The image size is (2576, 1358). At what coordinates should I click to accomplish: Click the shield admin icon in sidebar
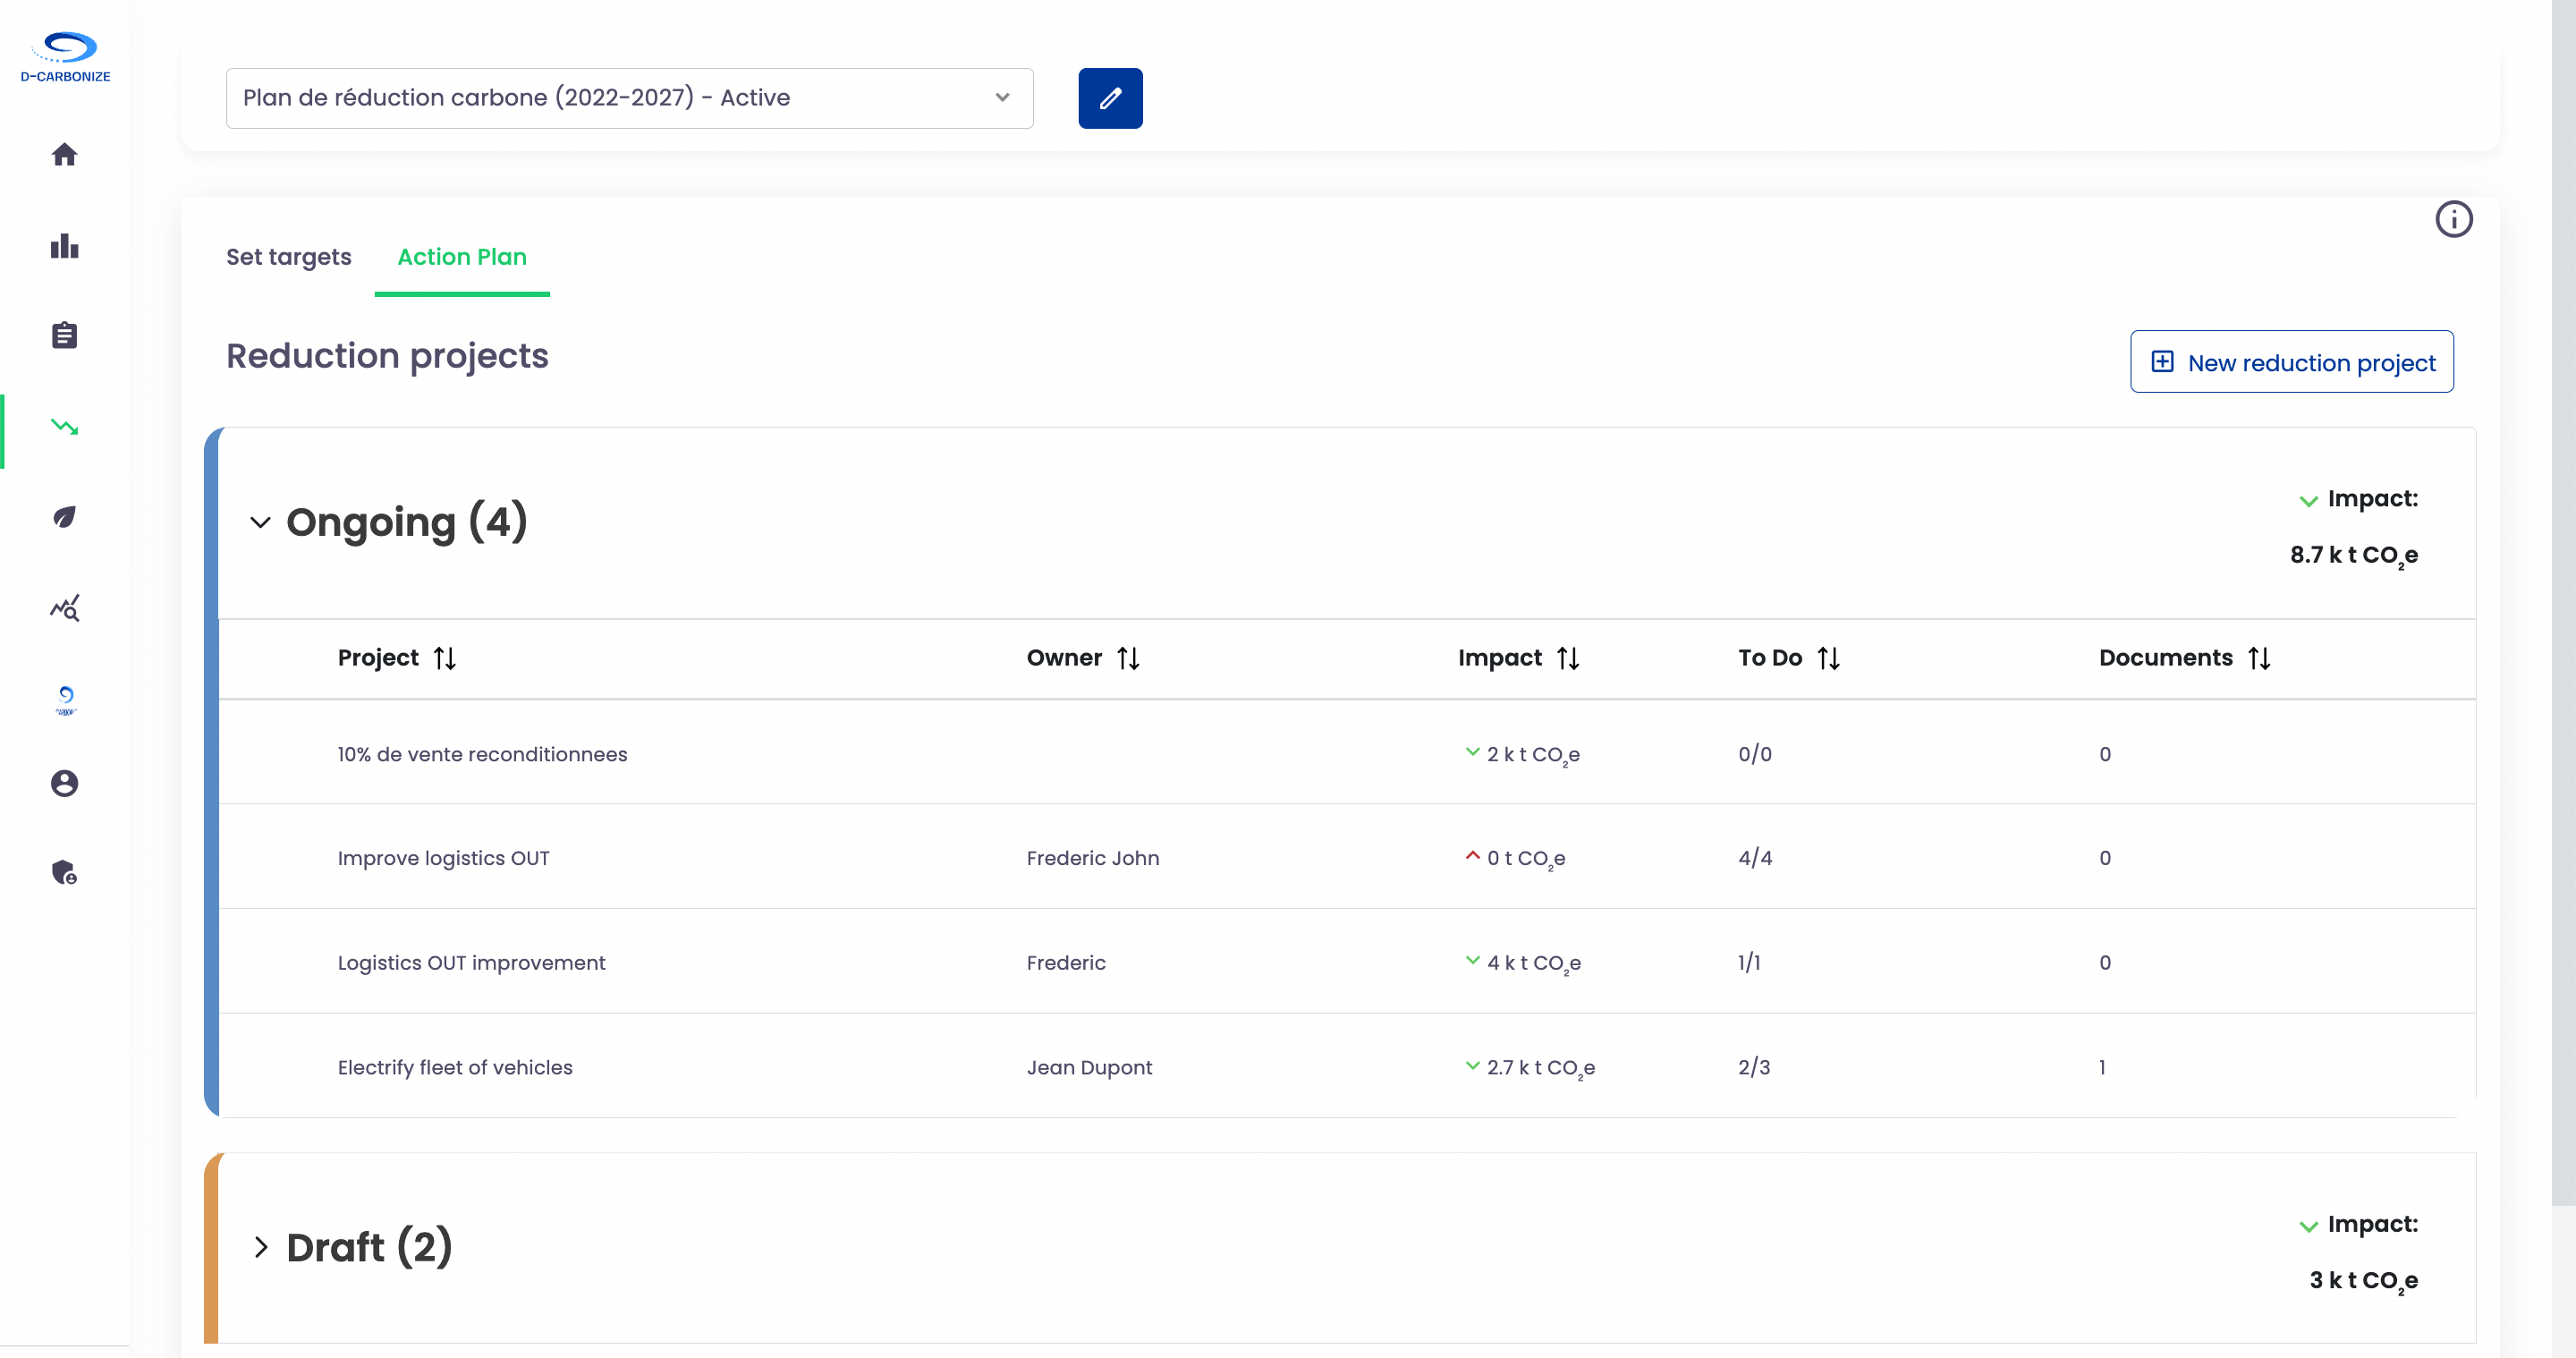tap(64, 872)
